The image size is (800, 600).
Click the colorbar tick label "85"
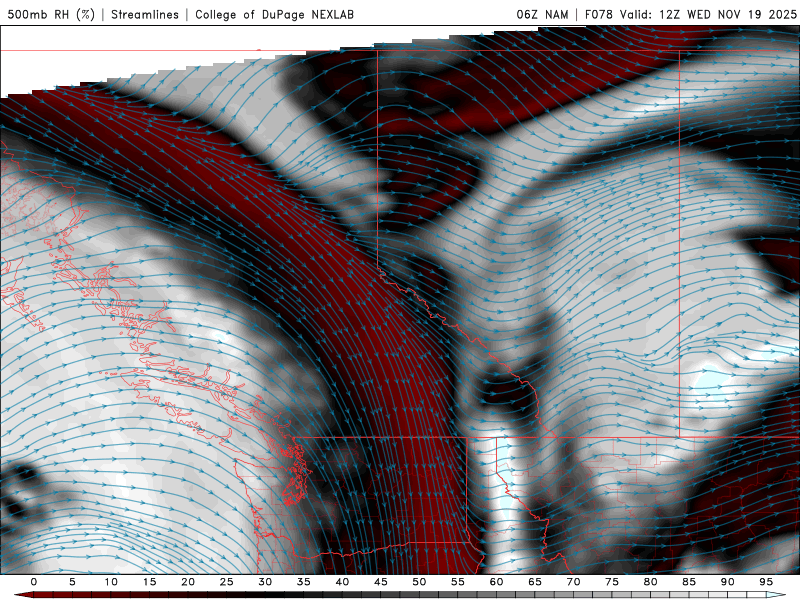point(689,582)
